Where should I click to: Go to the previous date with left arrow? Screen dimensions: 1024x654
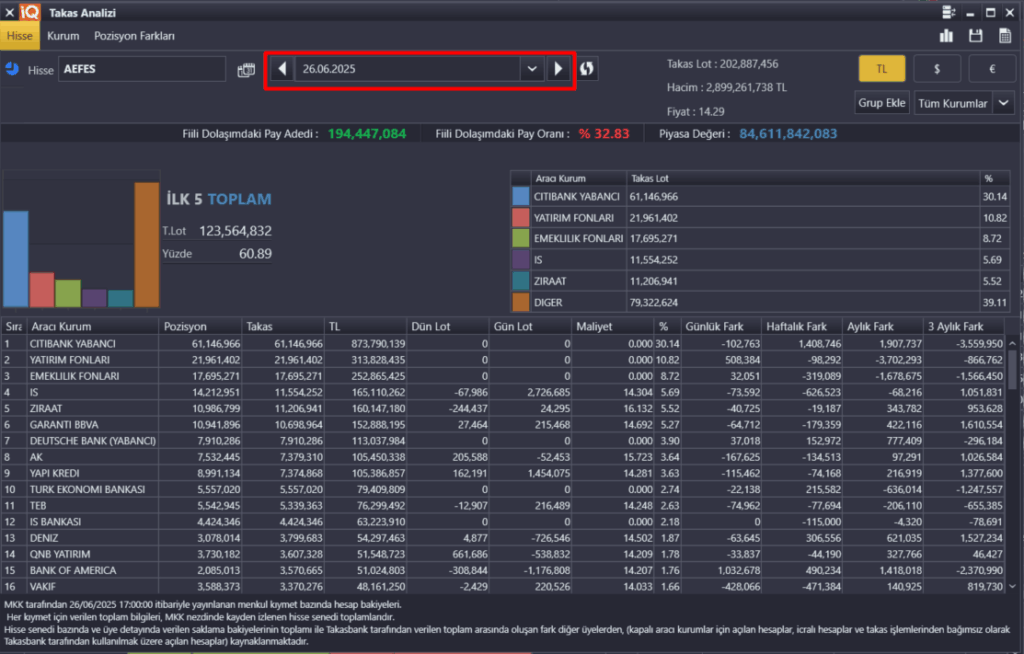tap(282, 69)
